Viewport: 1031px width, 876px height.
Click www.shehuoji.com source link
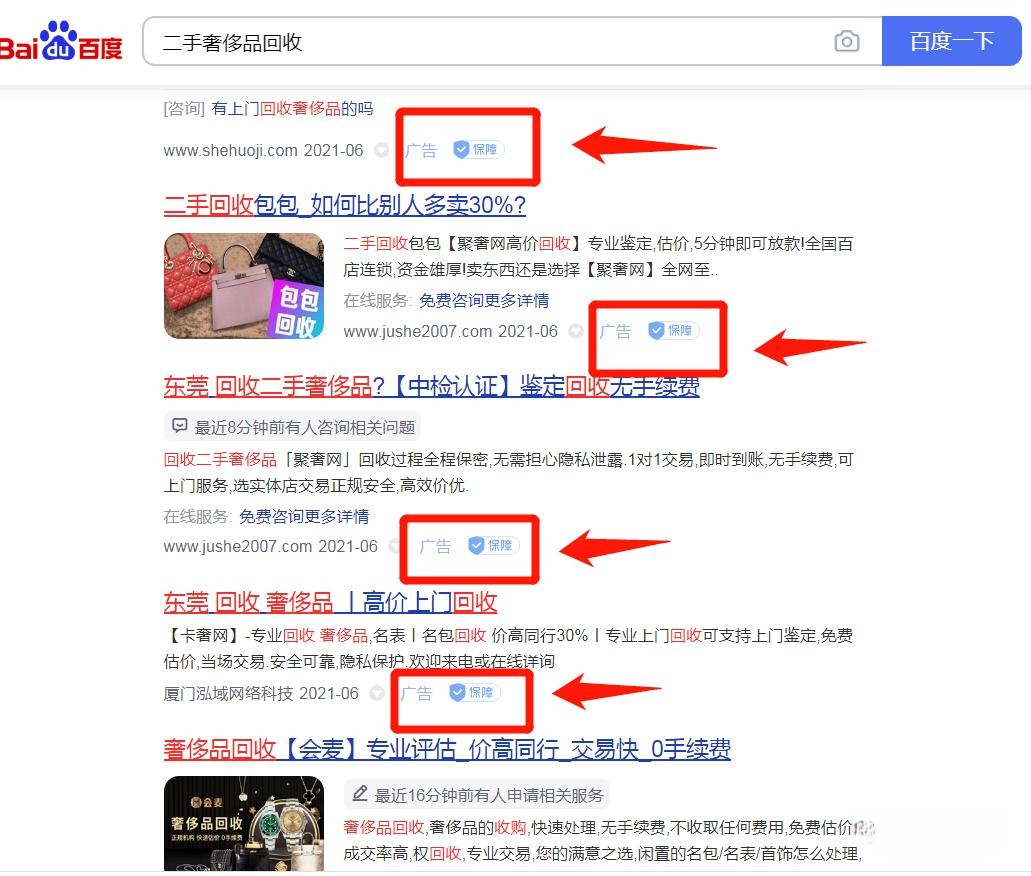point(230,151)
